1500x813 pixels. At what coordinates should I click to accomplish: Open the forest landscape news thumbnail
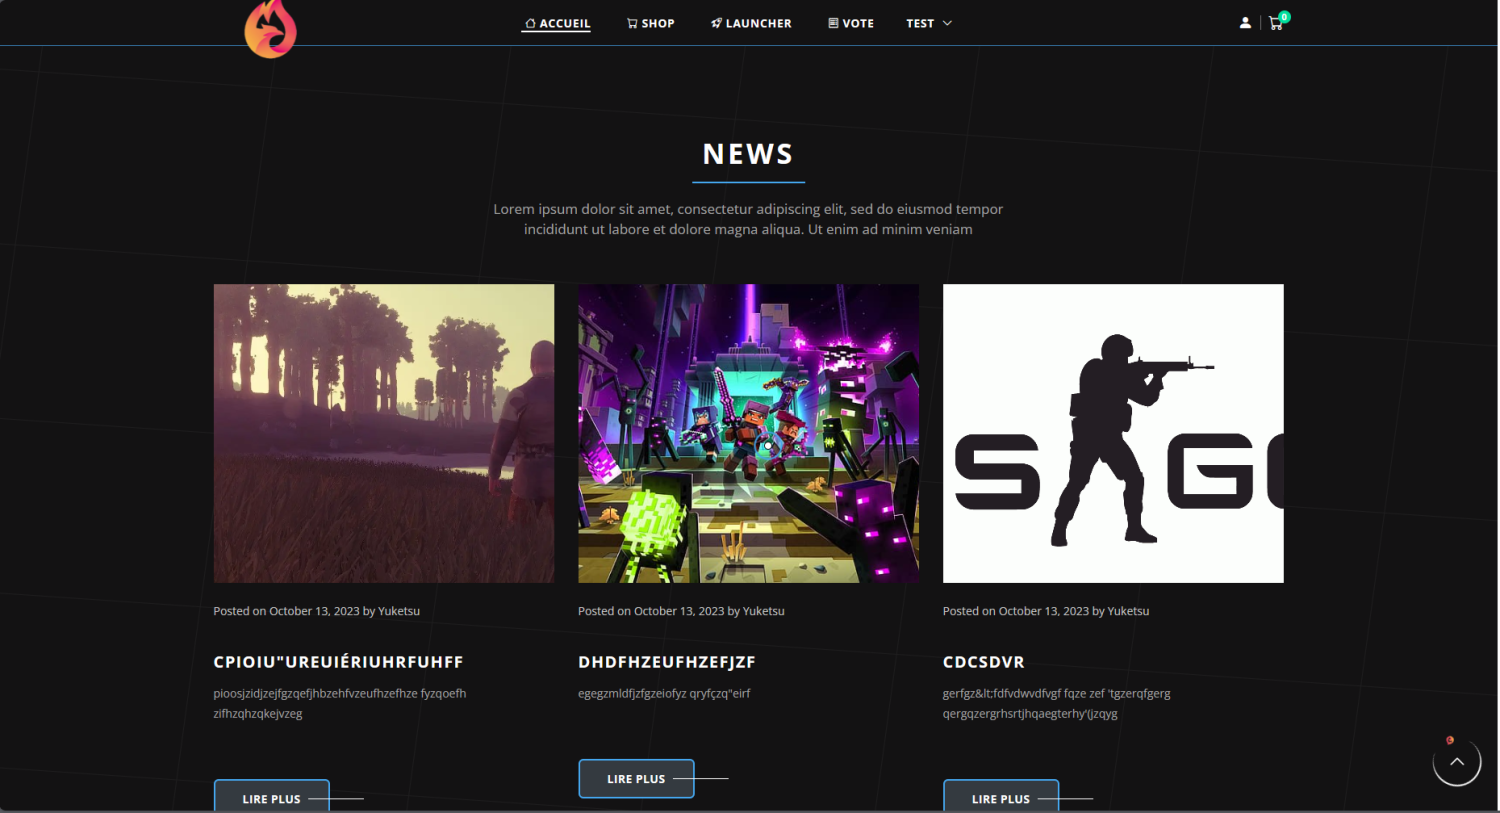pos(384,433)
